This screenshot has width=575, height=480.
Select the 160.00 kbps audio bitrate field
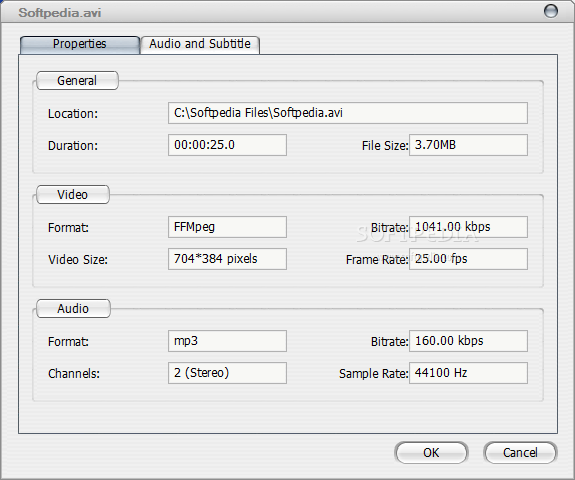[x=468, y=341]
